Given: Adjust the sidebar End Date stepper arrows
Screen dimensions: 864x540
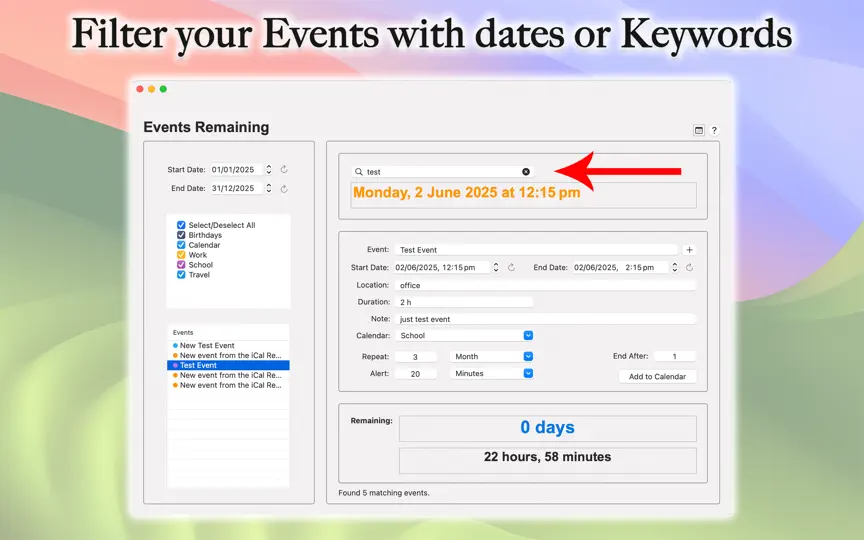Looking at the screenshot, I should click(268, 188).
